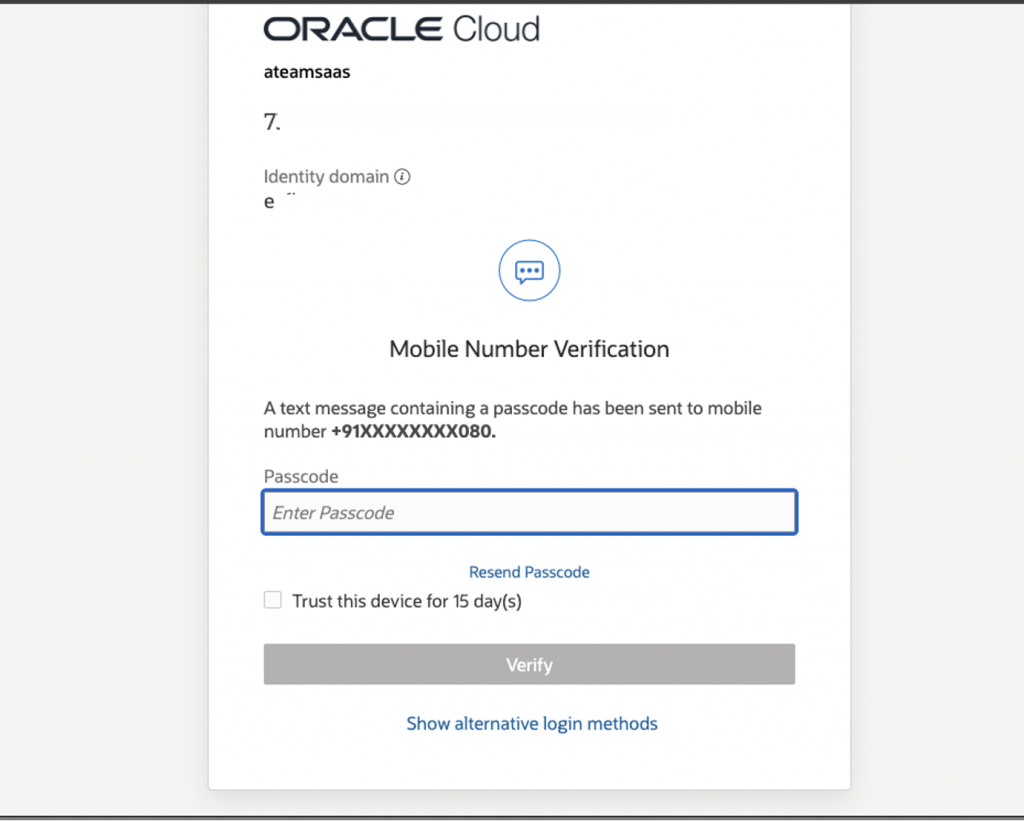Click the masked number +91XXXXXXXX080
Viewport: 1024px width, 821px height.
(413, 432)
